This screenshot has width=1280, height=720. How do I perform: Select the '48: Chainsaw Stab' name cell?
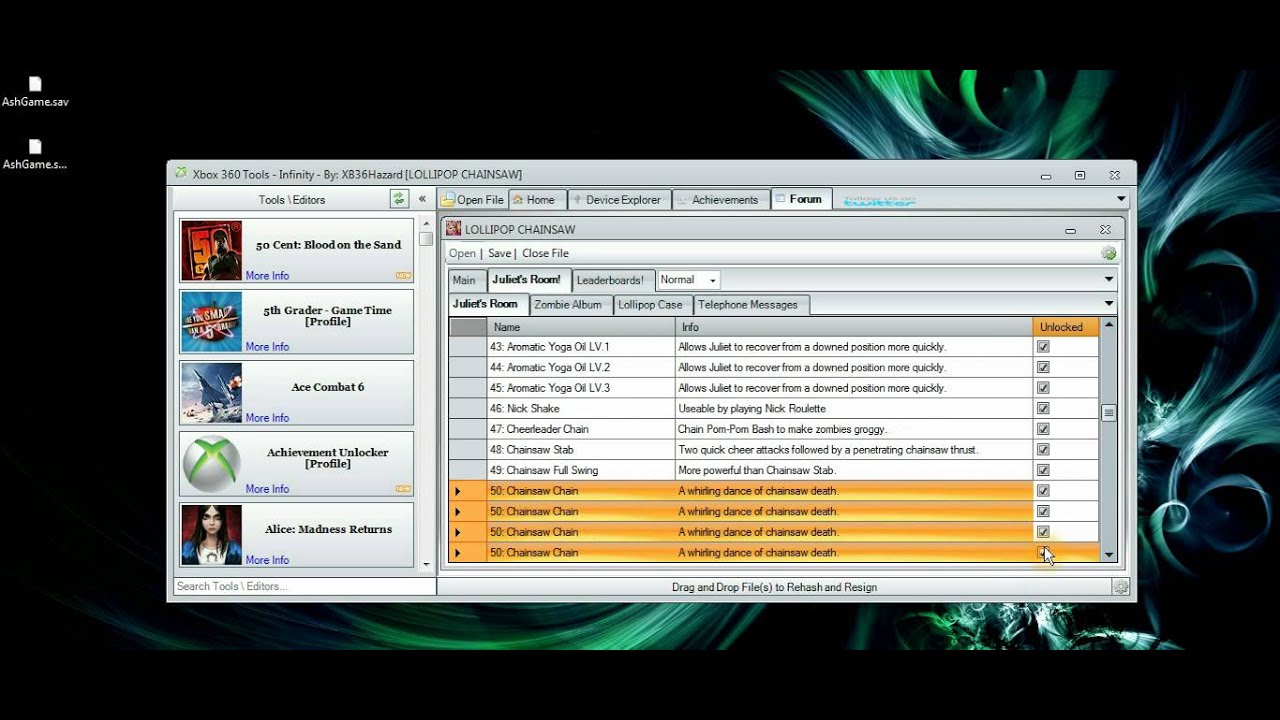point(581,449)
